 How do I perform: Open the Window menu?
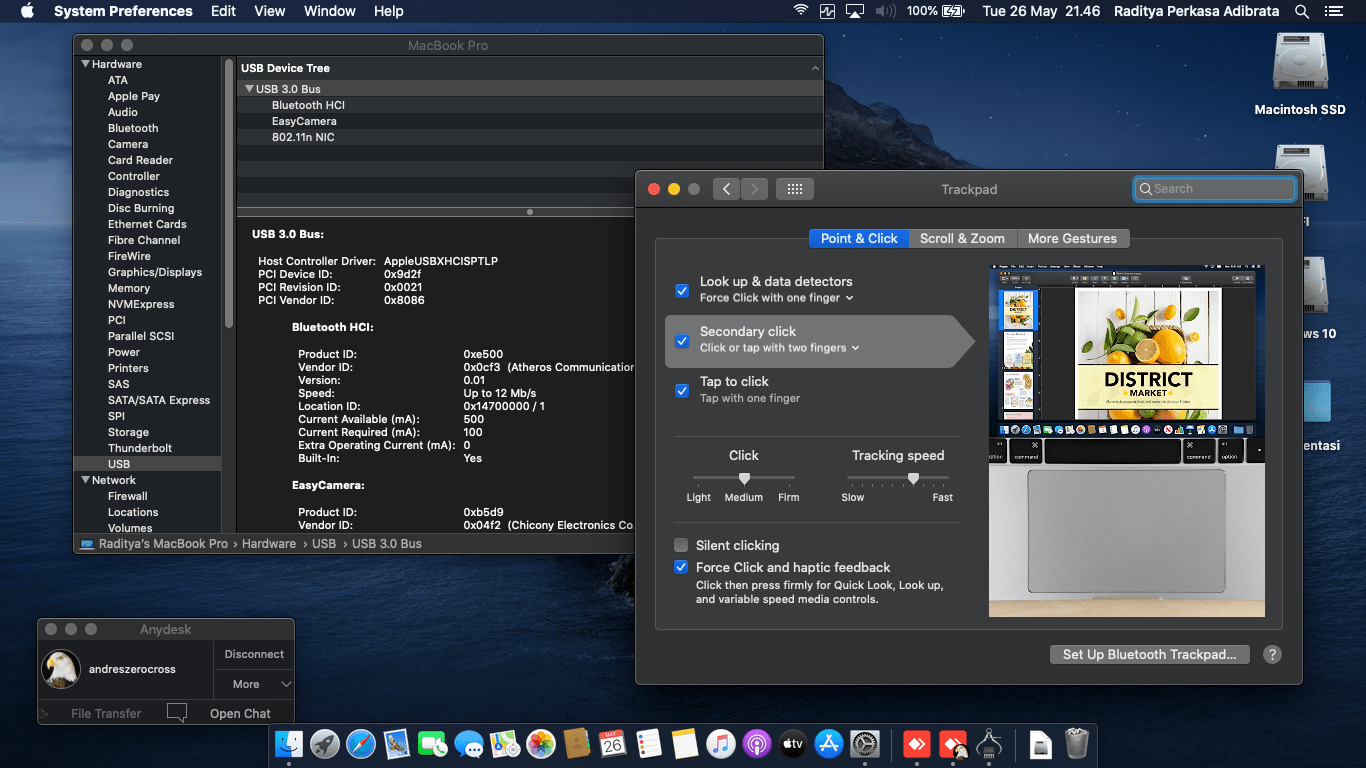[x=329, y=11]
